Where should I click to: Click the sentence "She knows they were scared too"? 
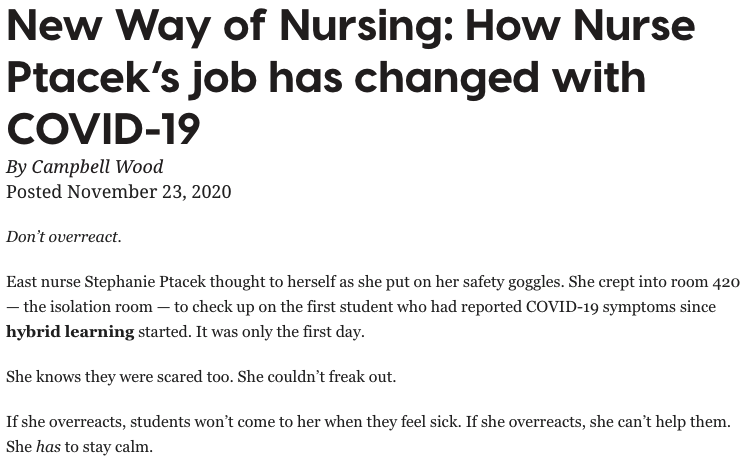click(x=119, y=377)
